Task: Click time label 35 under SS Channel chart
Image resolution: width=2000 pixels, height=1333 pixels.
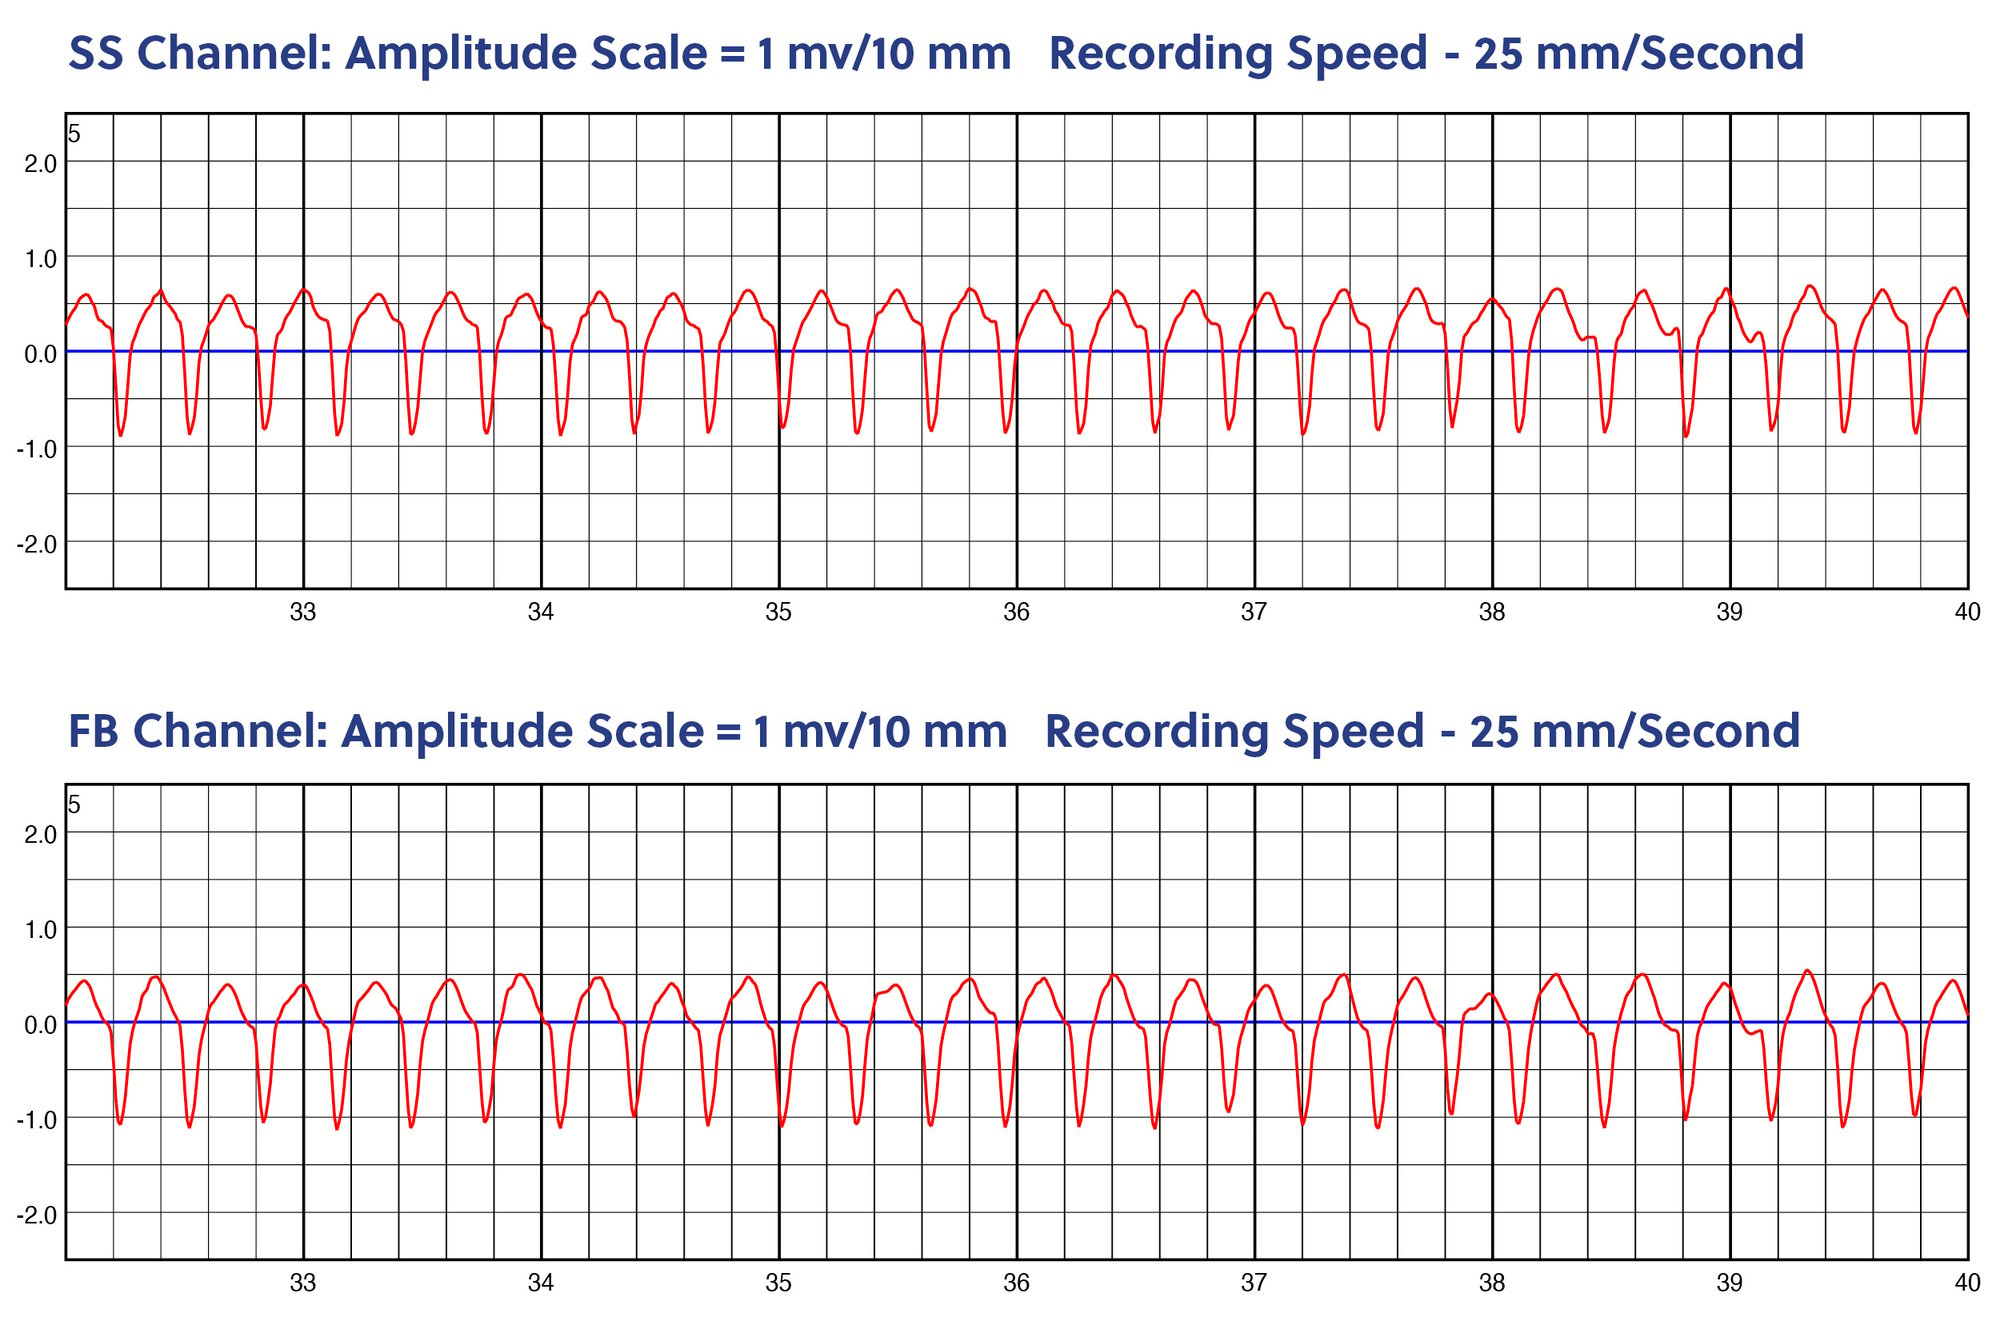Action: point(779,613)
